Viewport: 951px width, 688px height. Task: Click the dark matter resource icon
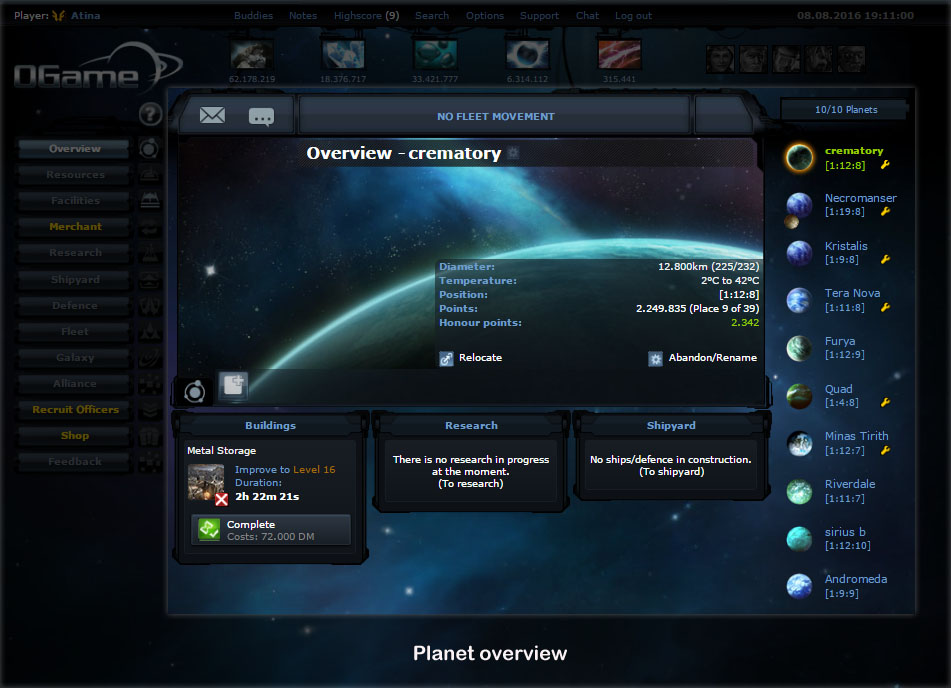(619, 55)
